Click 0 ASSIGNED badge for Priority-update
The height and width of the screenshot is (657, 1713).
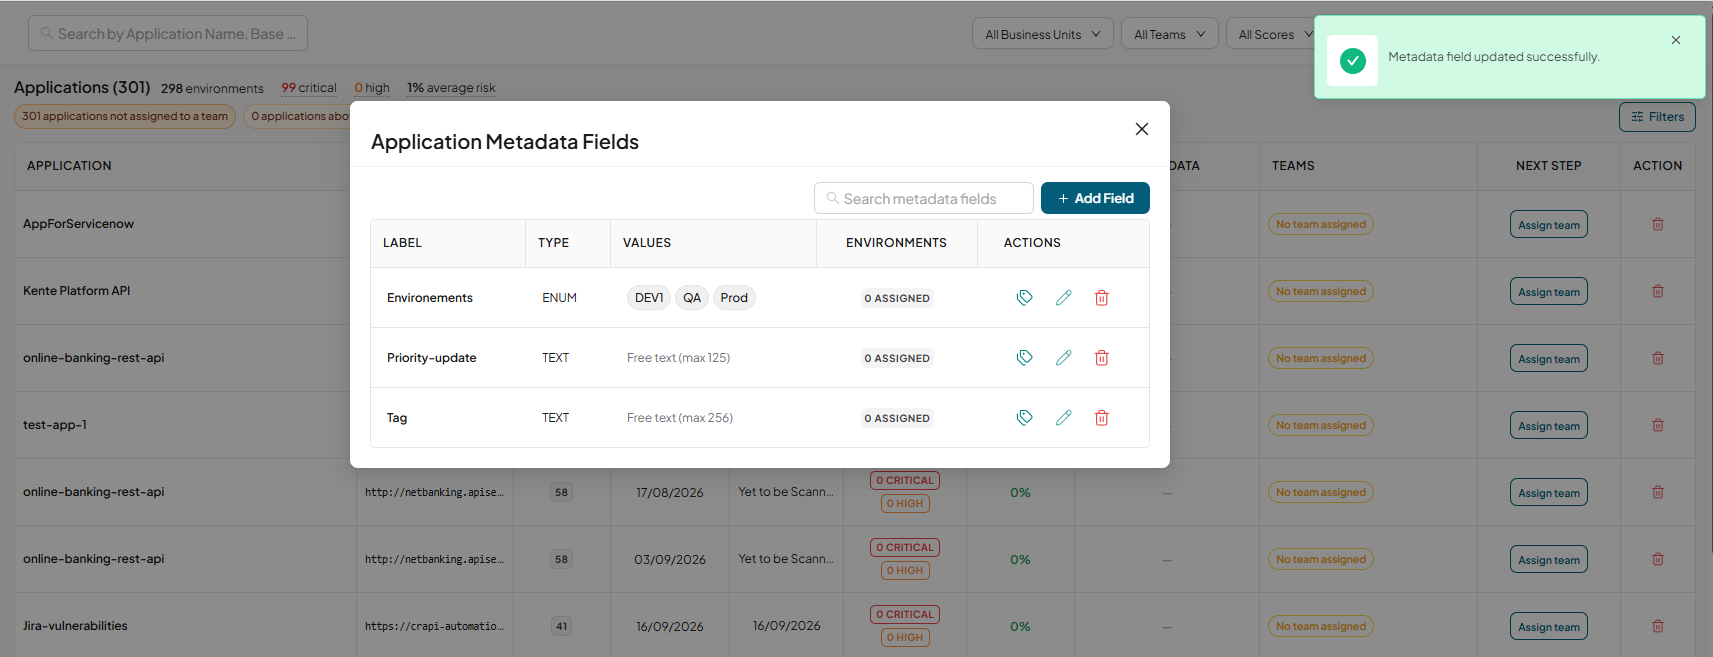click(897, 358)
